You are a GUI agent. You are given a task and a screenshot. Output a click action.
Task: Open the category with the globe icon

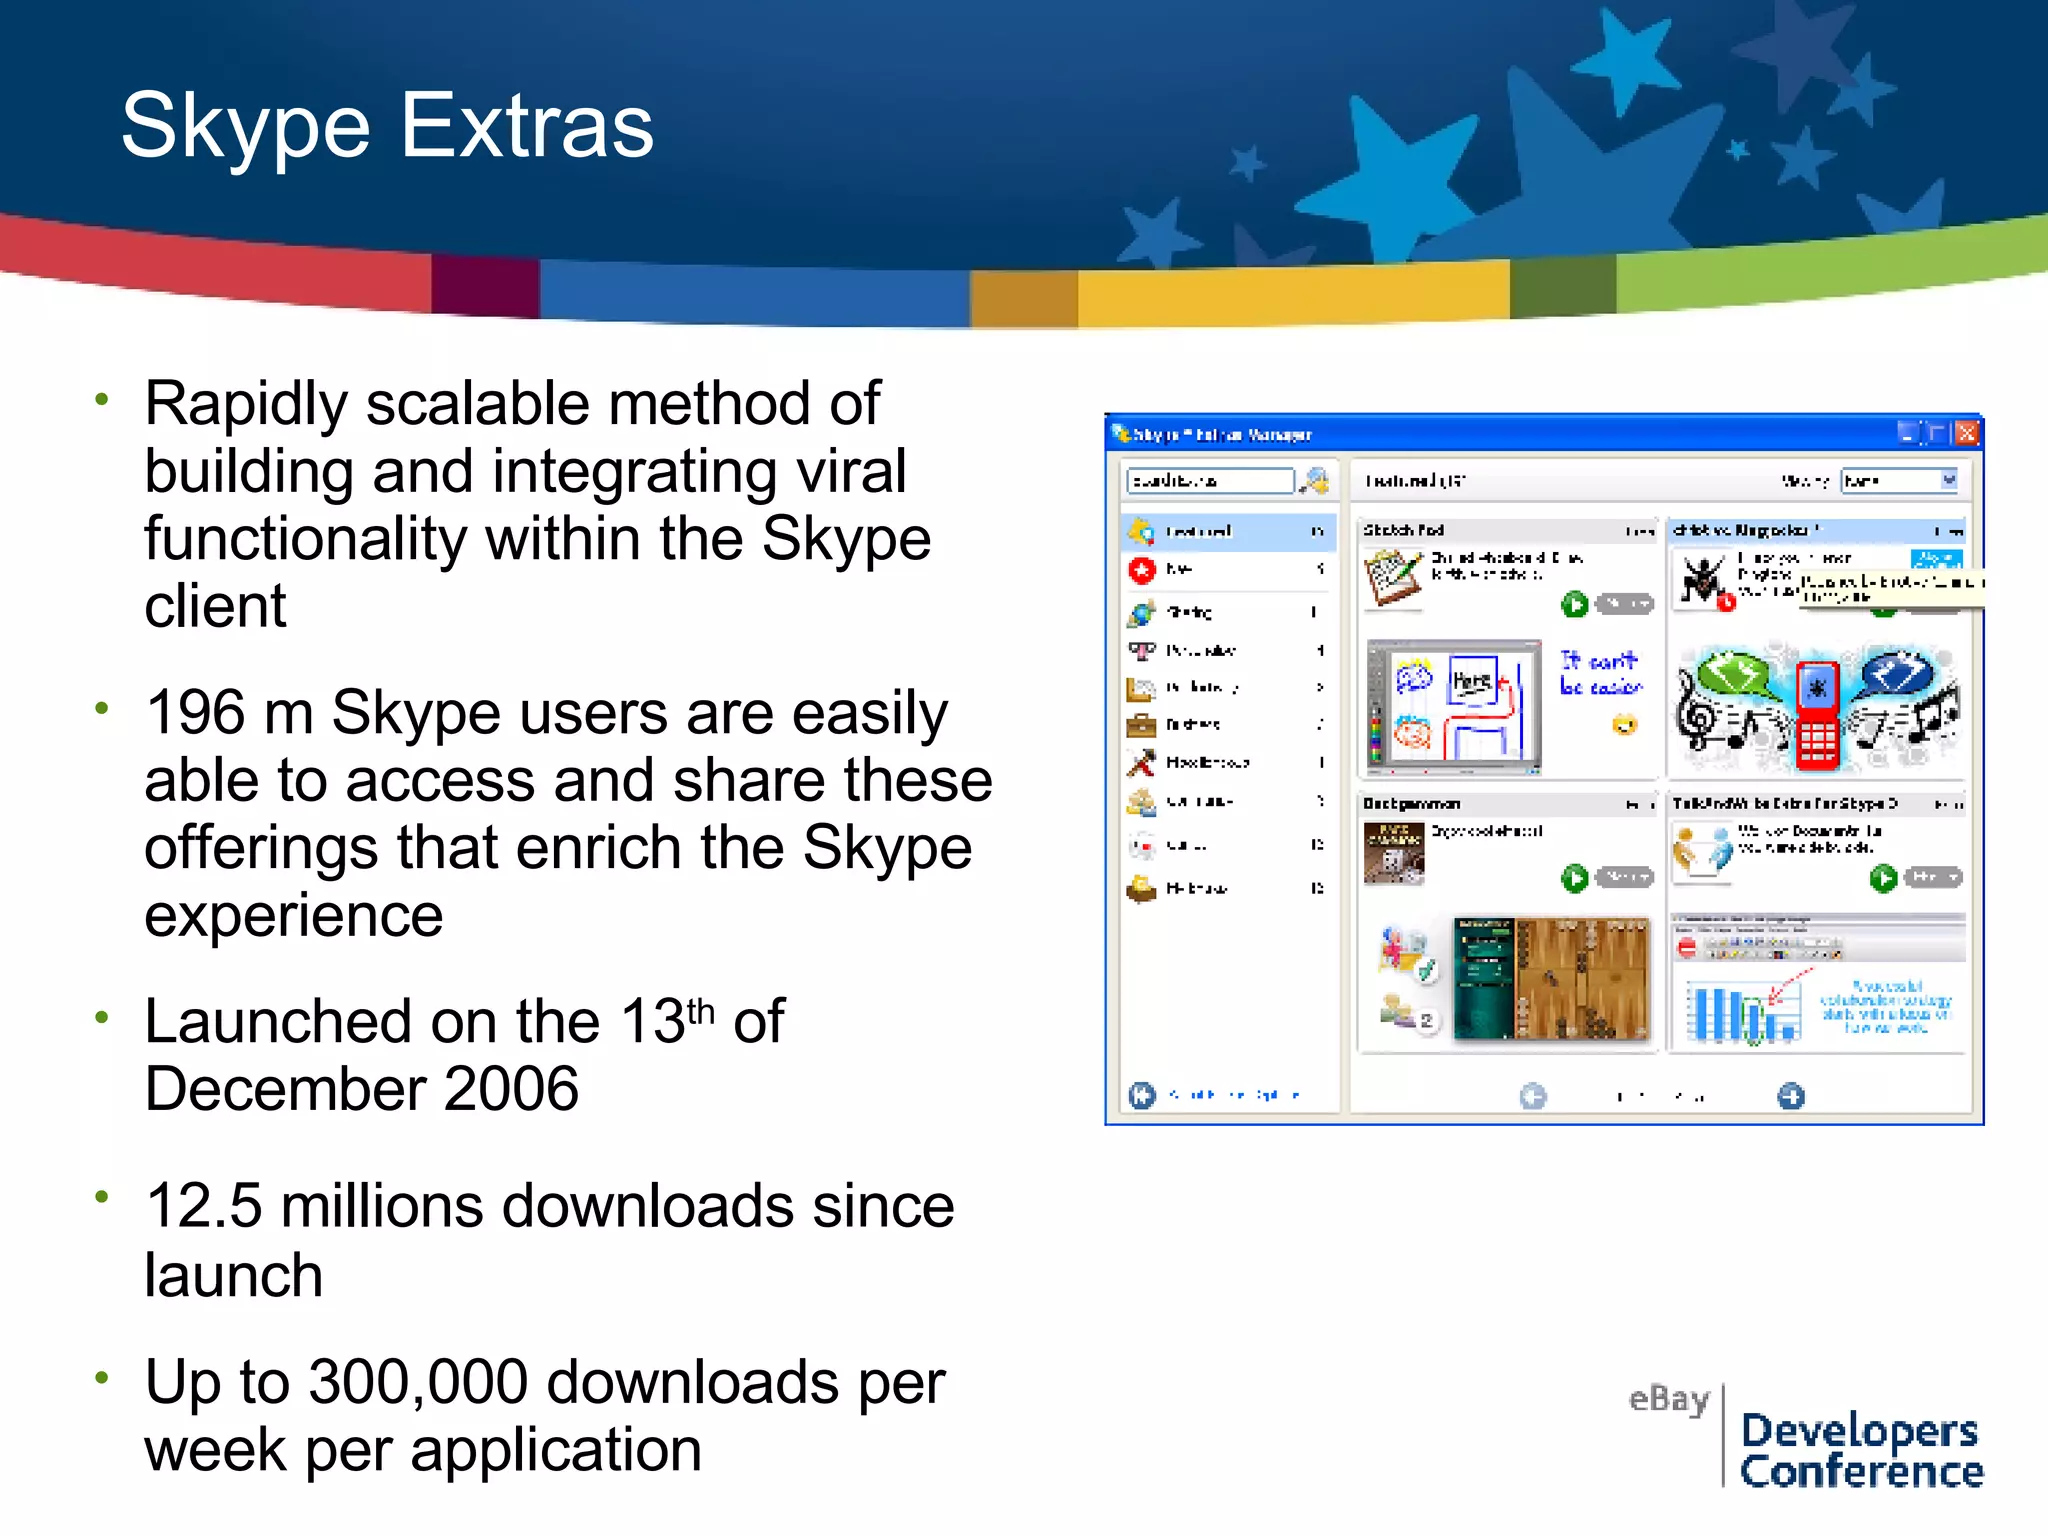pyautogui.click(x=1230, y=611)
